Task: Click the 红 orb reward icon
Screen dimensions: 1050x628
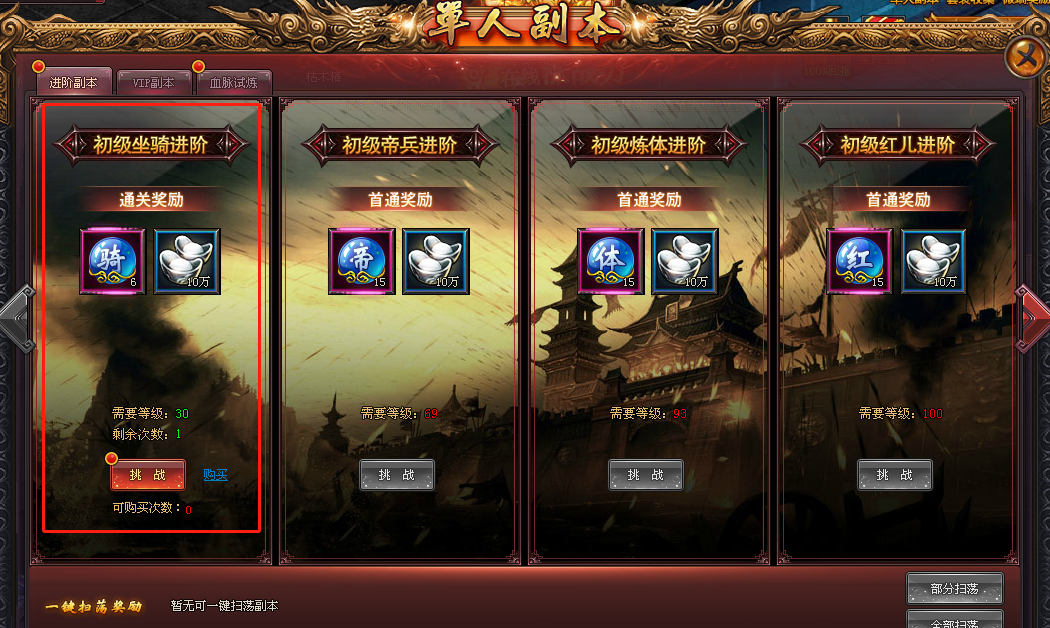Action: [860, 261]
